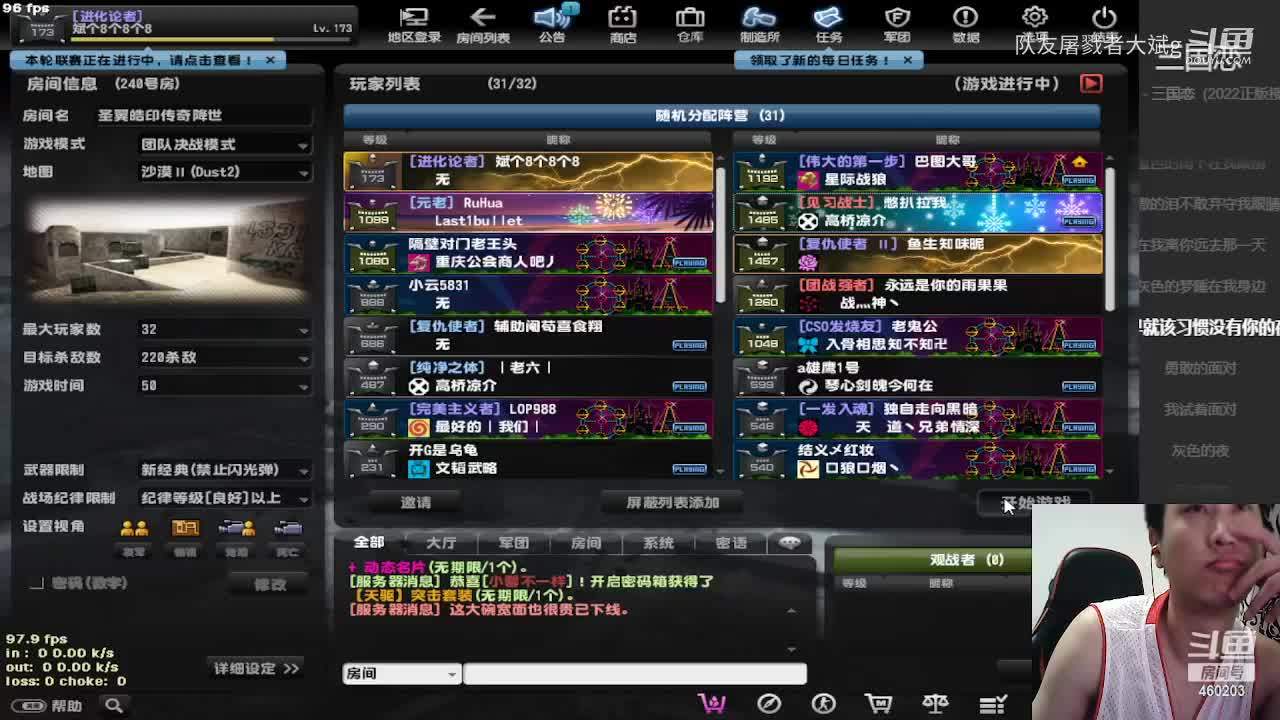Click the balance scales icon at bottom
The height and width of the screenshot is (720, 1280).
pos(935,704)
